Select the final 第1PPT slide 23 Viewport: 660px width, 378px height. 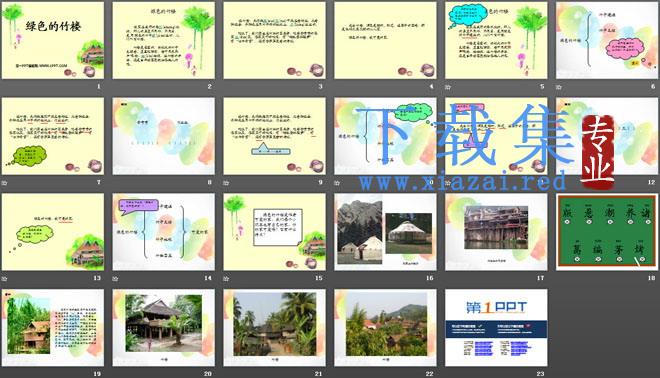pyautogui.click(x=496, y=327)
